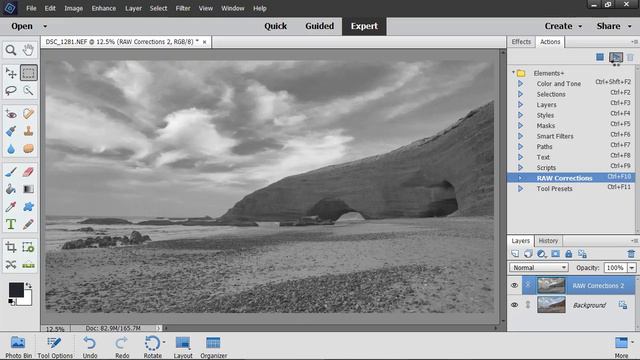The height and width of the screenshot is (360, 640).
Task: Select the Crop tool
Action: tap(11, 247)
